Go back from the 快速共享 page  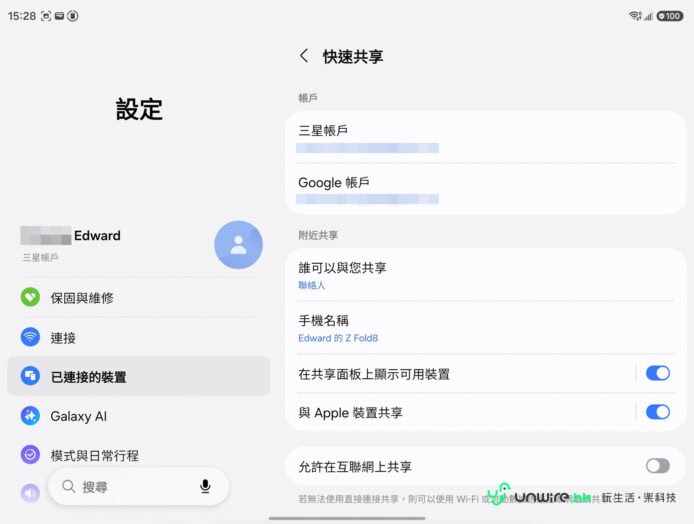304,56
